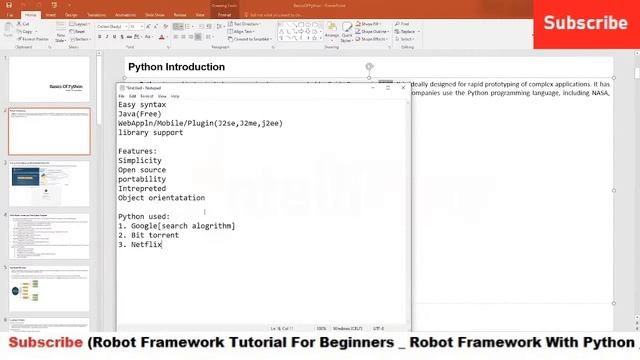
Task: Click the slide rotation handle icon
Action: tap(369, 66)
